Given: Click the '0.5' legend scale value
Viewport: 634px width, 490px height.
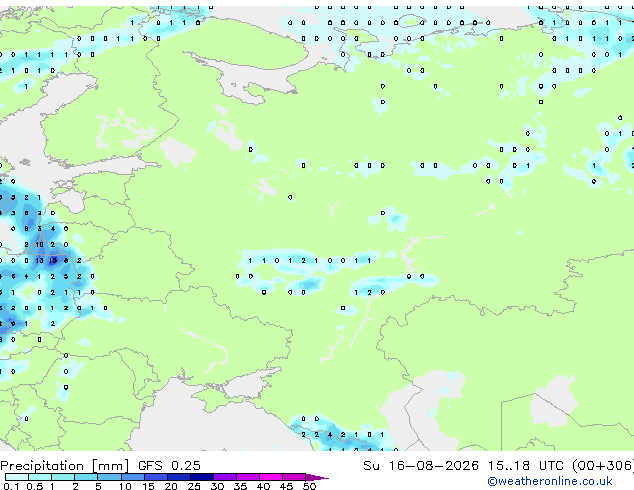Looking at the screenshot, I should [34, 486].
